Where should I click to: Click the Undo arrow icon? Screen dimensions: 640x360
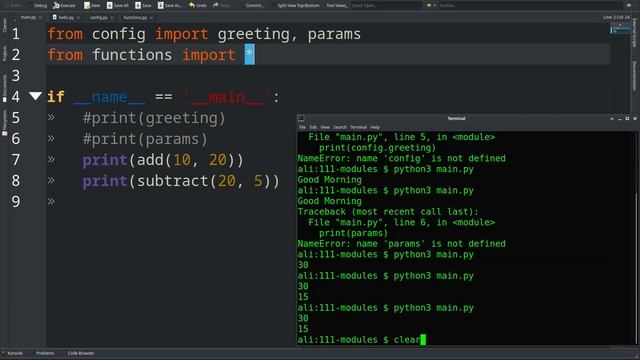pos(192,5)
